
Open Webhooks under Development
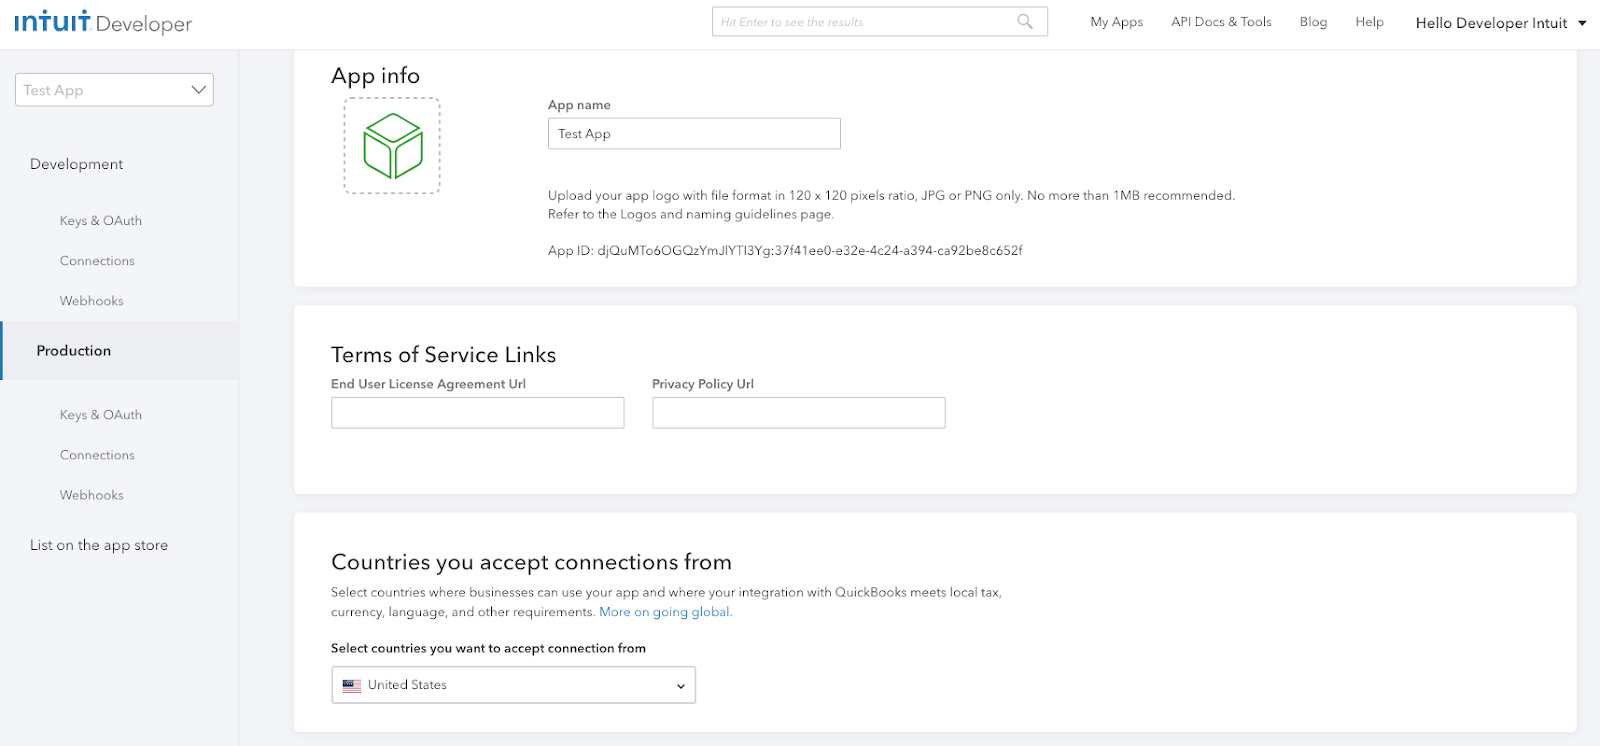92,301
